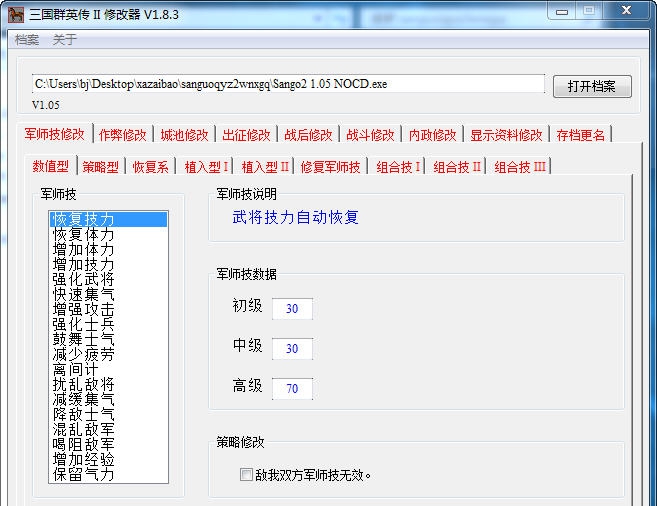Select 增加技力 in the skill list

[x=108, y=264]
